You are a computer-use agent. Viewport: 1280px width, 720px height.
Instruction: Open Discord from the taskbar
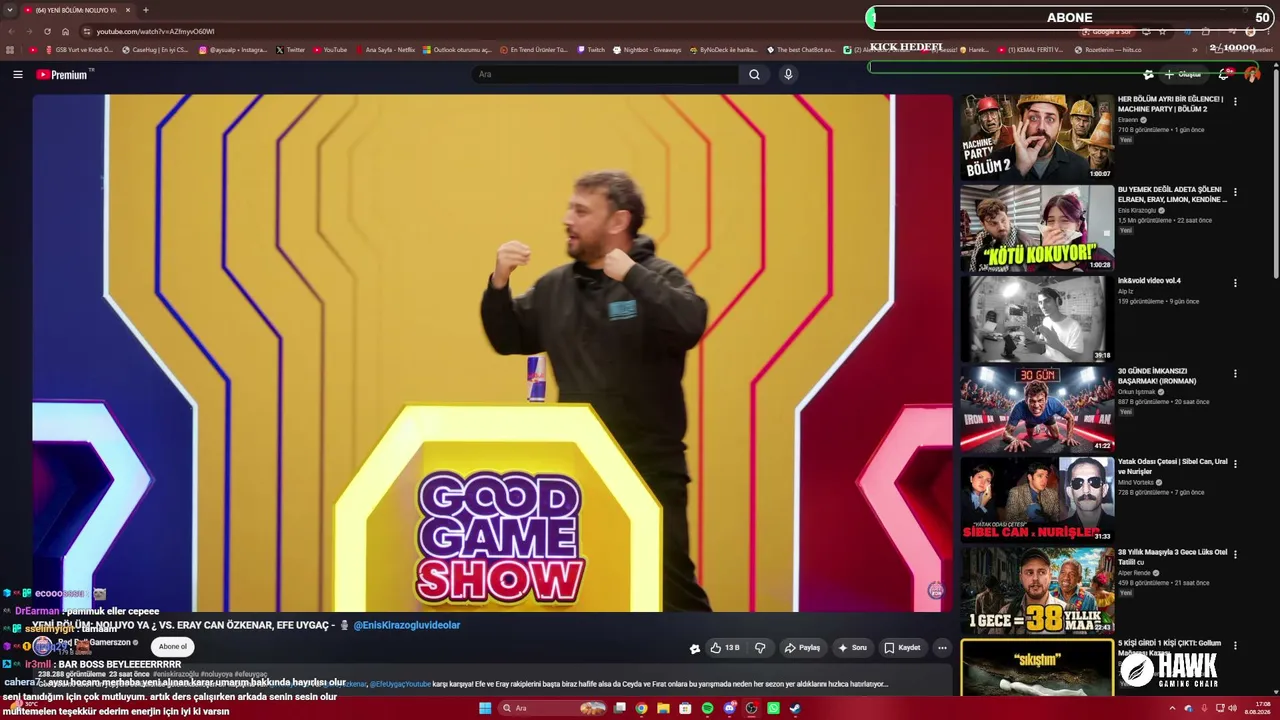(x=729, y=708)
